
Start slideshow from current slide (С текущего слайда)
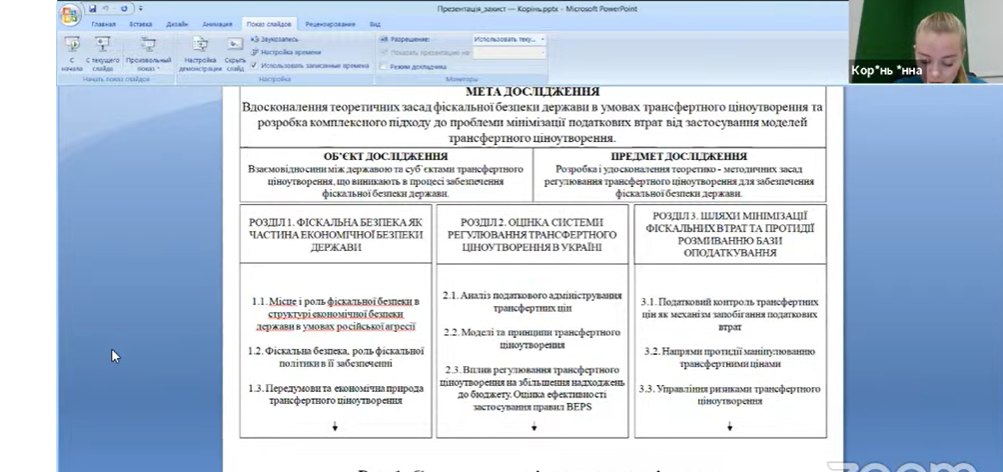pos(102,53)
